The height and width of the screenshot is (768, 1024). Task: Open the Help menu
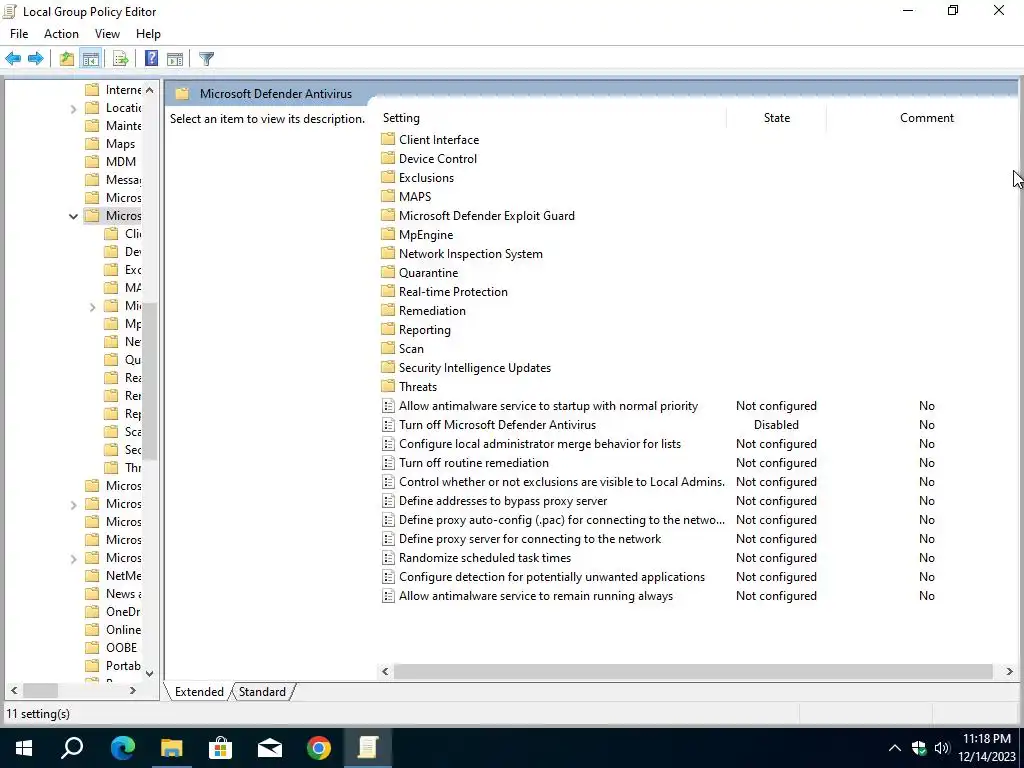click(x=148, y=34)
